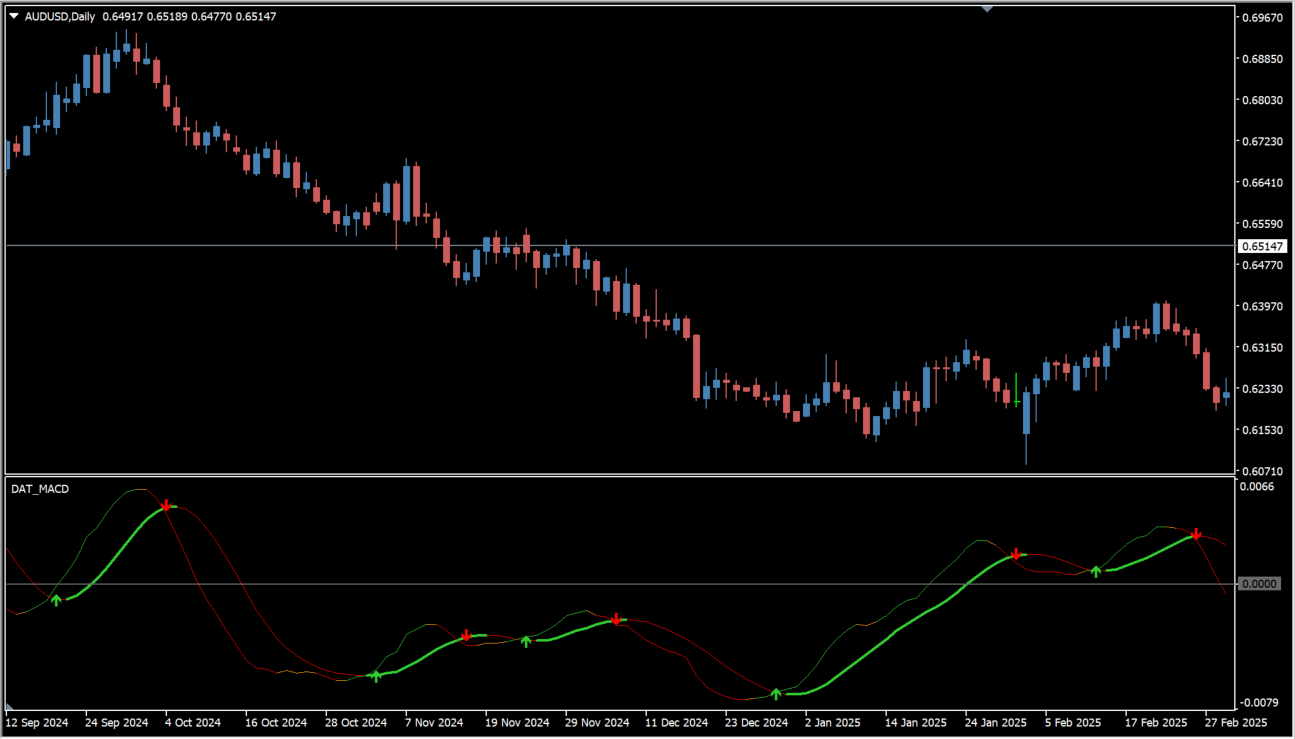The height and width of the screenshot is (739, 1295).
Task: Click the 0.61530 price scale label
Action: point(1263,430)
